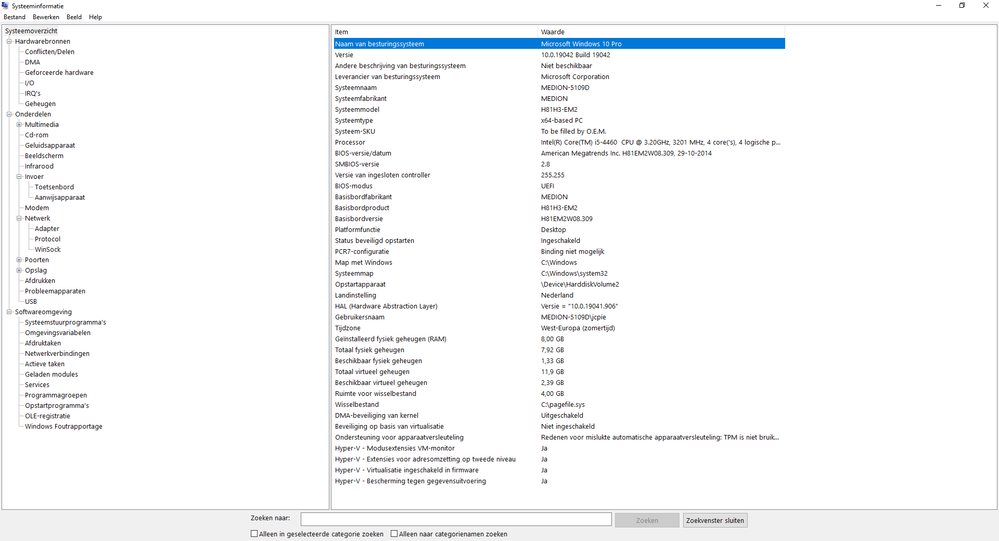This screenshot has width=999, height=541.
Task: Click the 'Zoekvenster sluiten' button
Action: pos(714,520)
